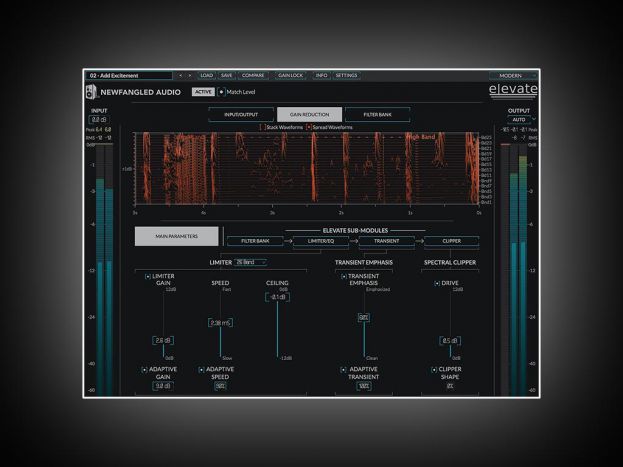Click the output level meter
This screenshot has height=467, width=623.
pyautogui.click(x=514, y=269)
